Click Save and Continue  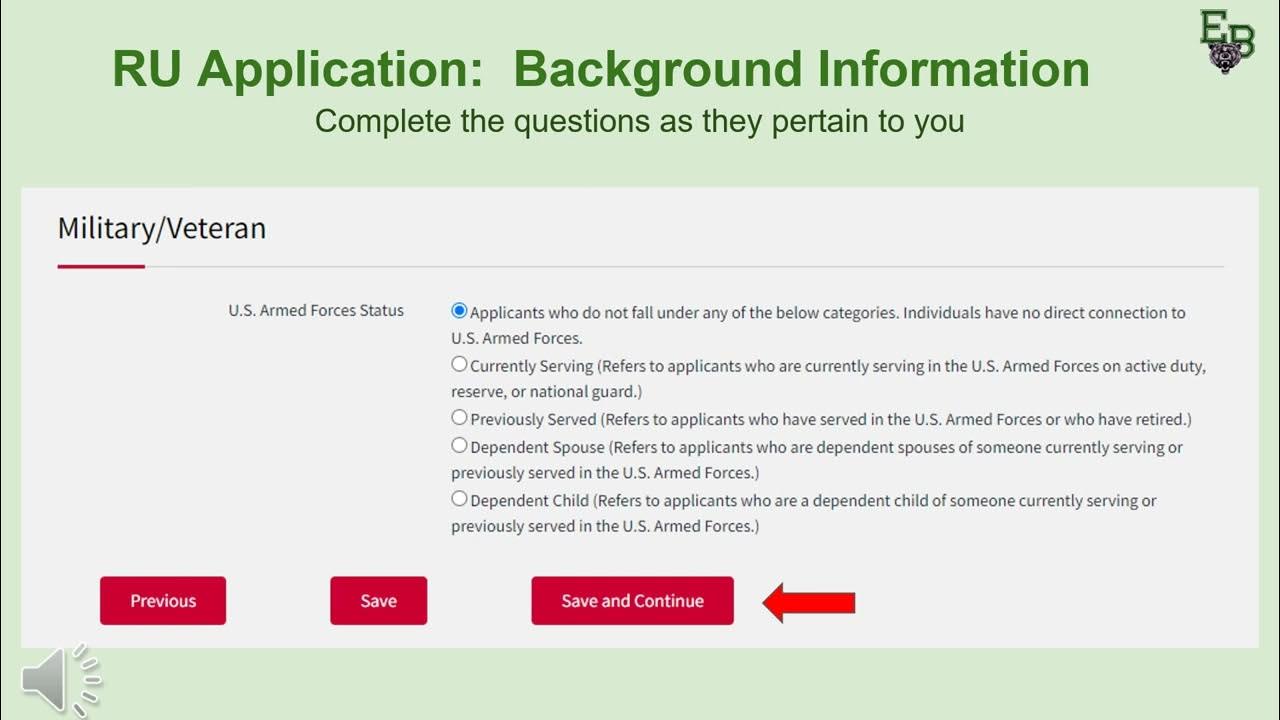(x=632, y=601)
